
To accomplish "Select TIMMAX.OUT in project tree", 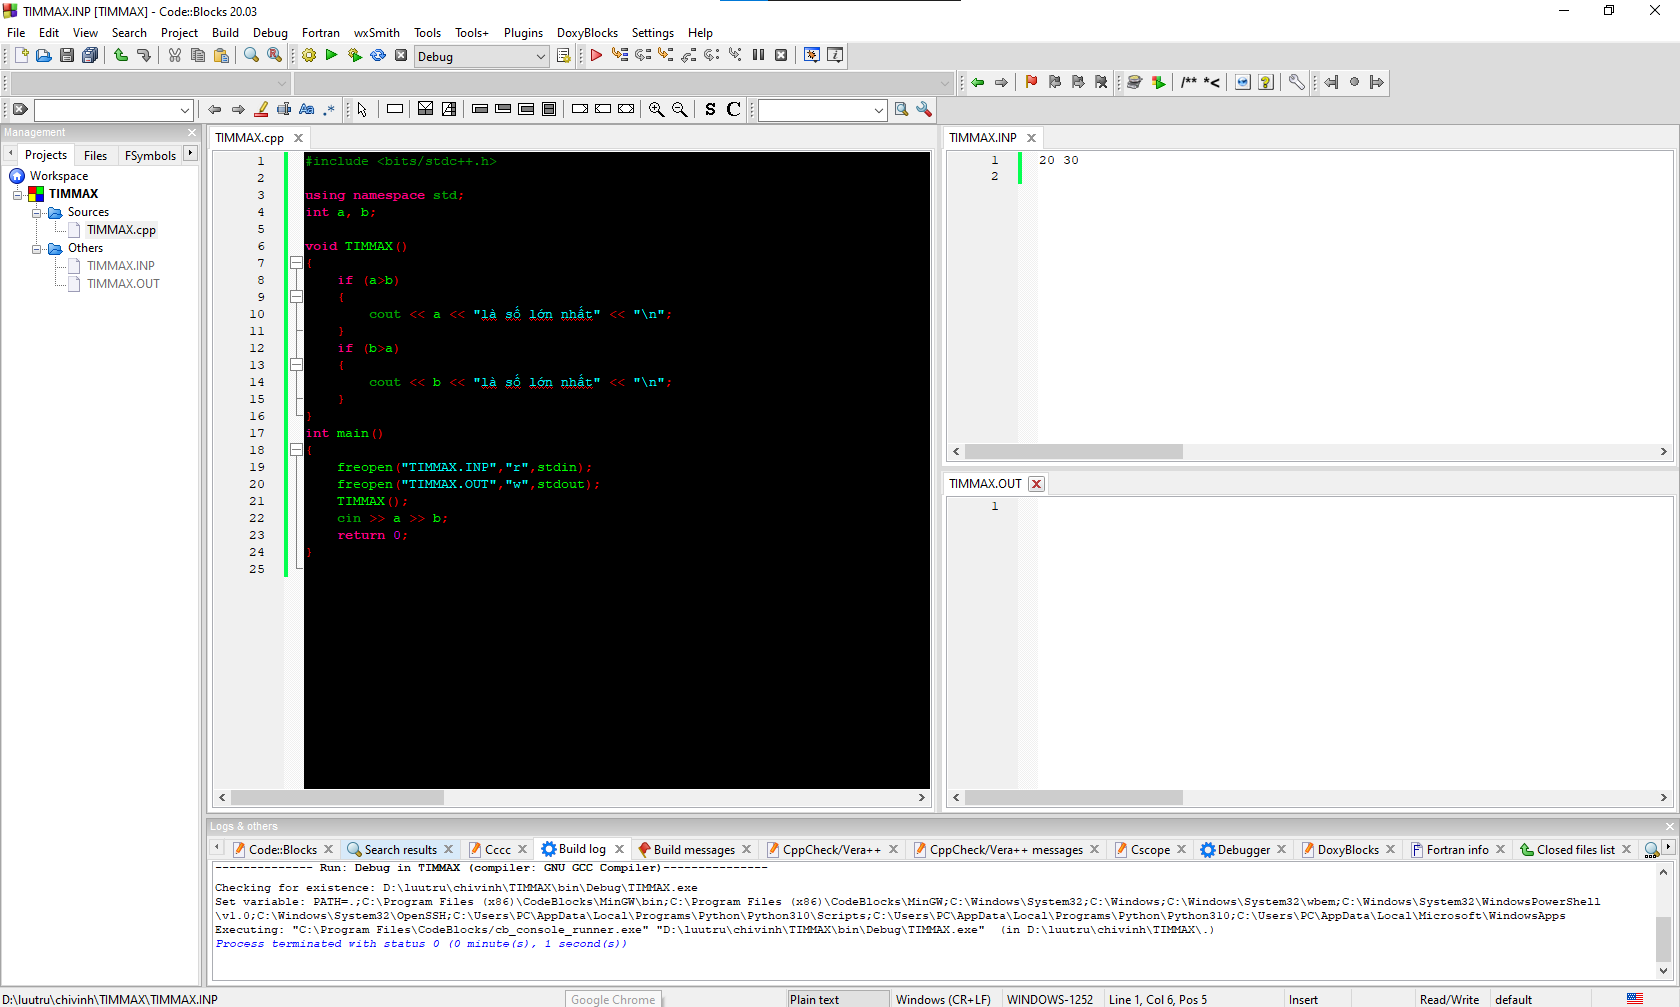I will [x=123, y=284].
